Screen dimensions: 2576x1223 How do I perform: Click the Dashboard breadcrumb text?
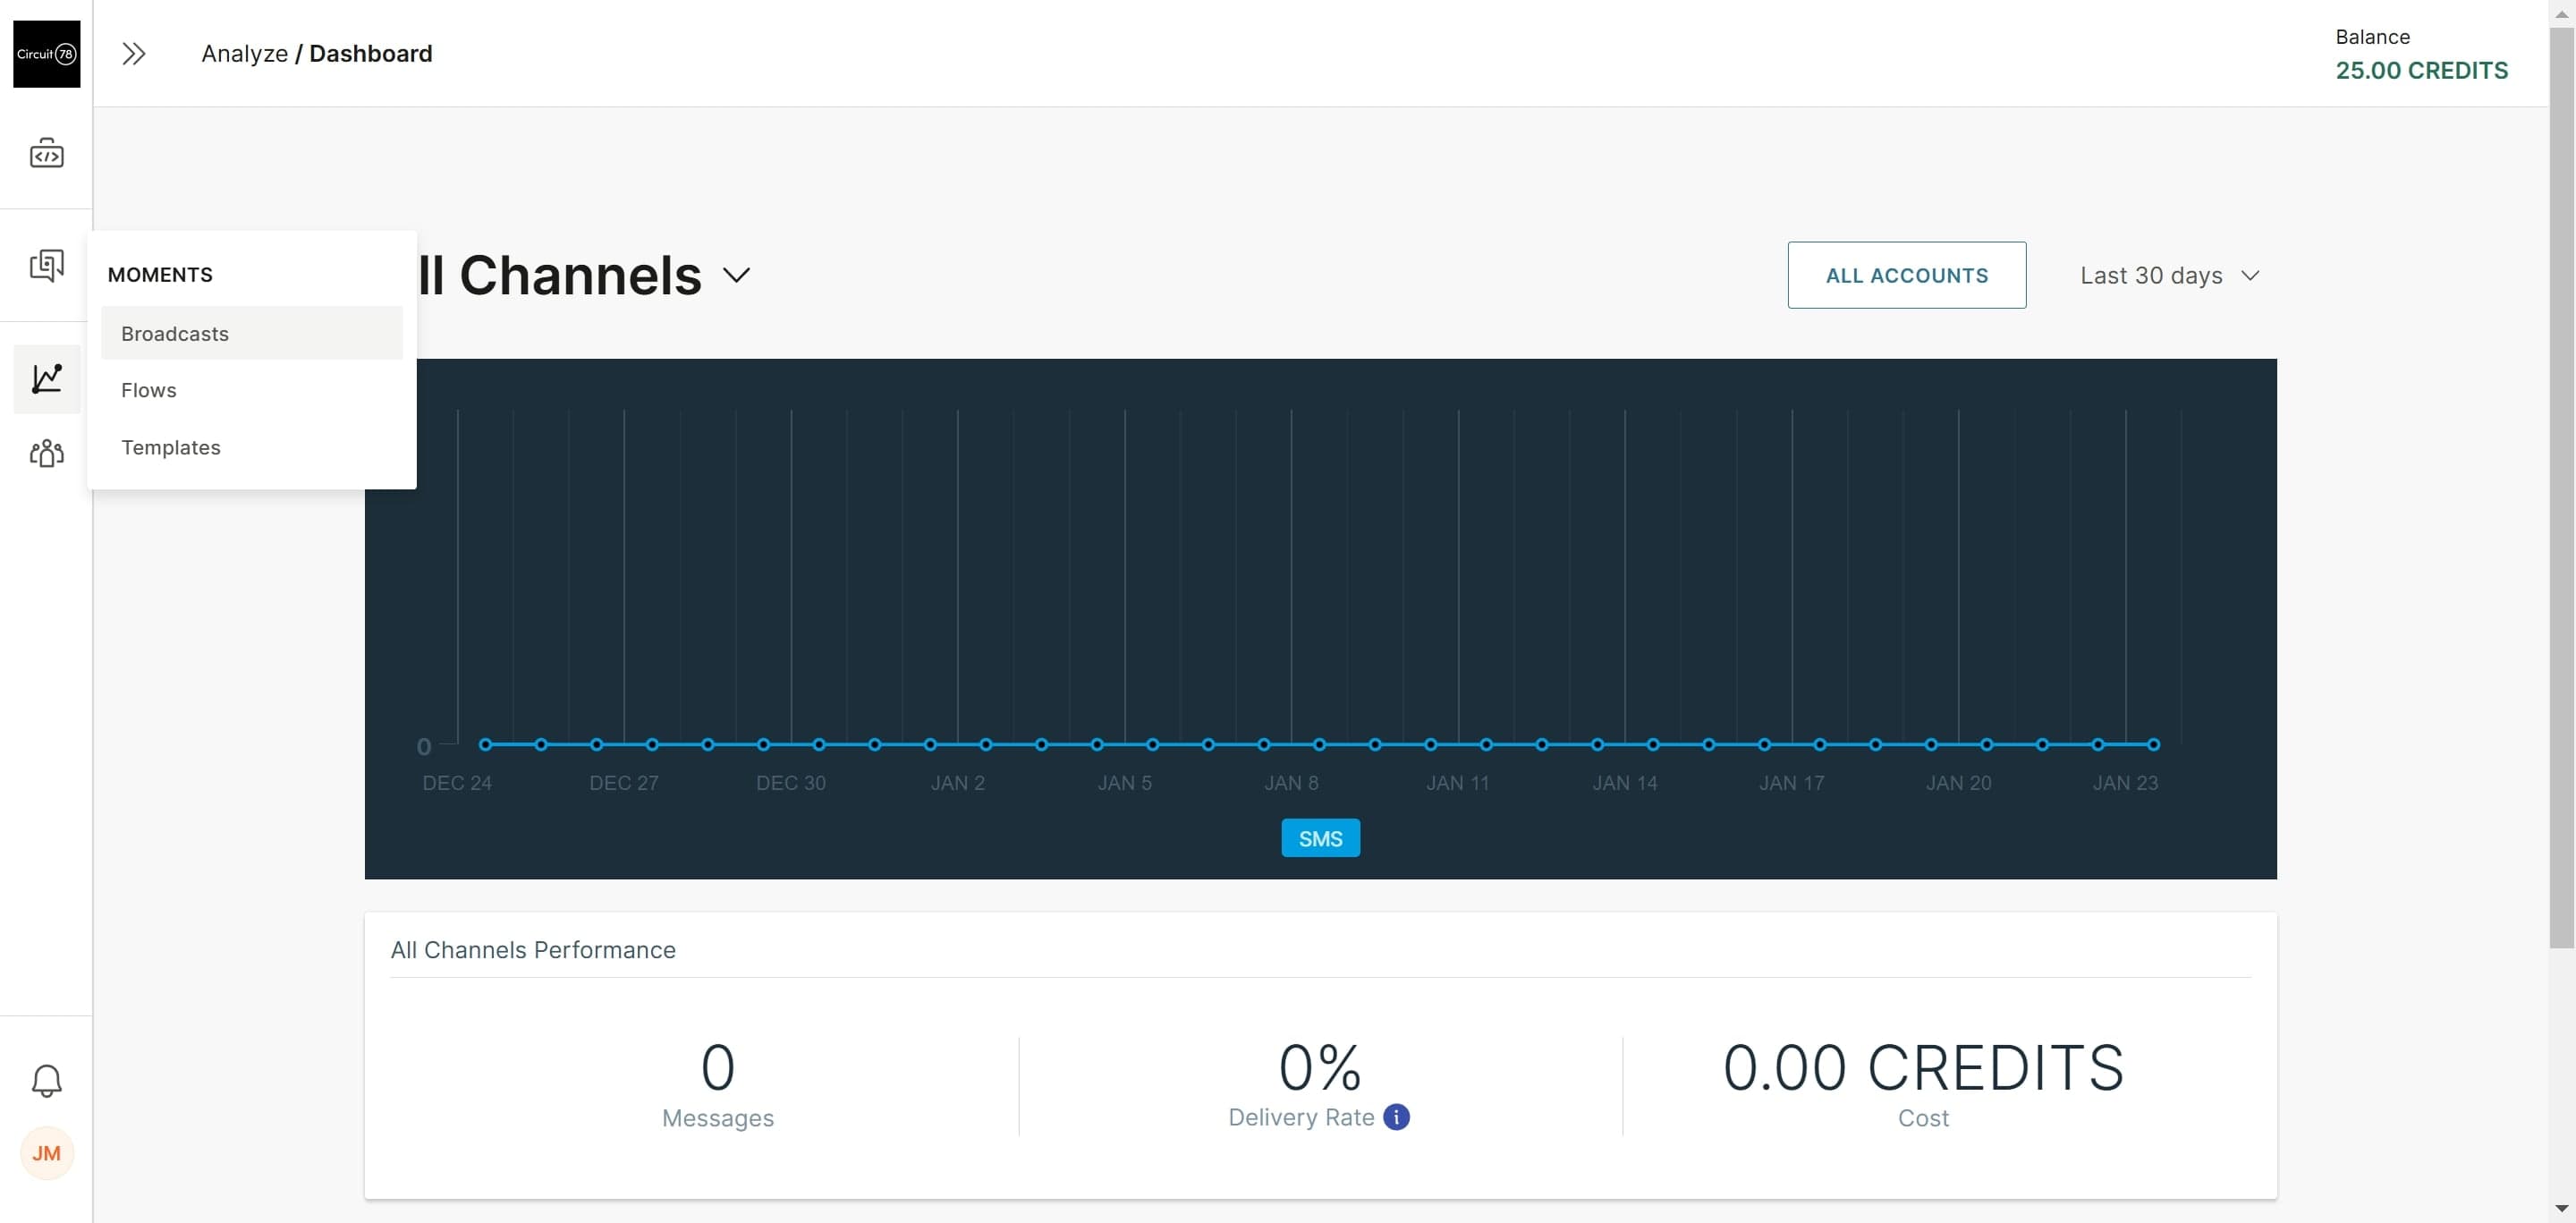[371, 54]
